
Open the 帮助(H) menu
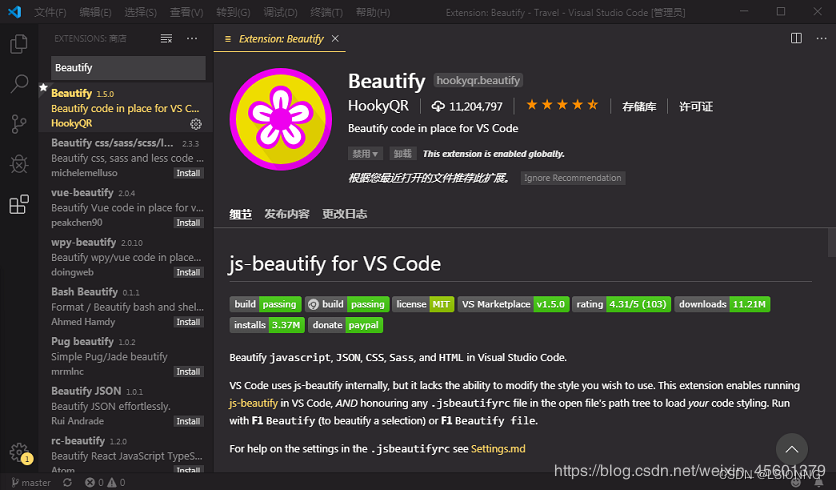pos(373,12)
